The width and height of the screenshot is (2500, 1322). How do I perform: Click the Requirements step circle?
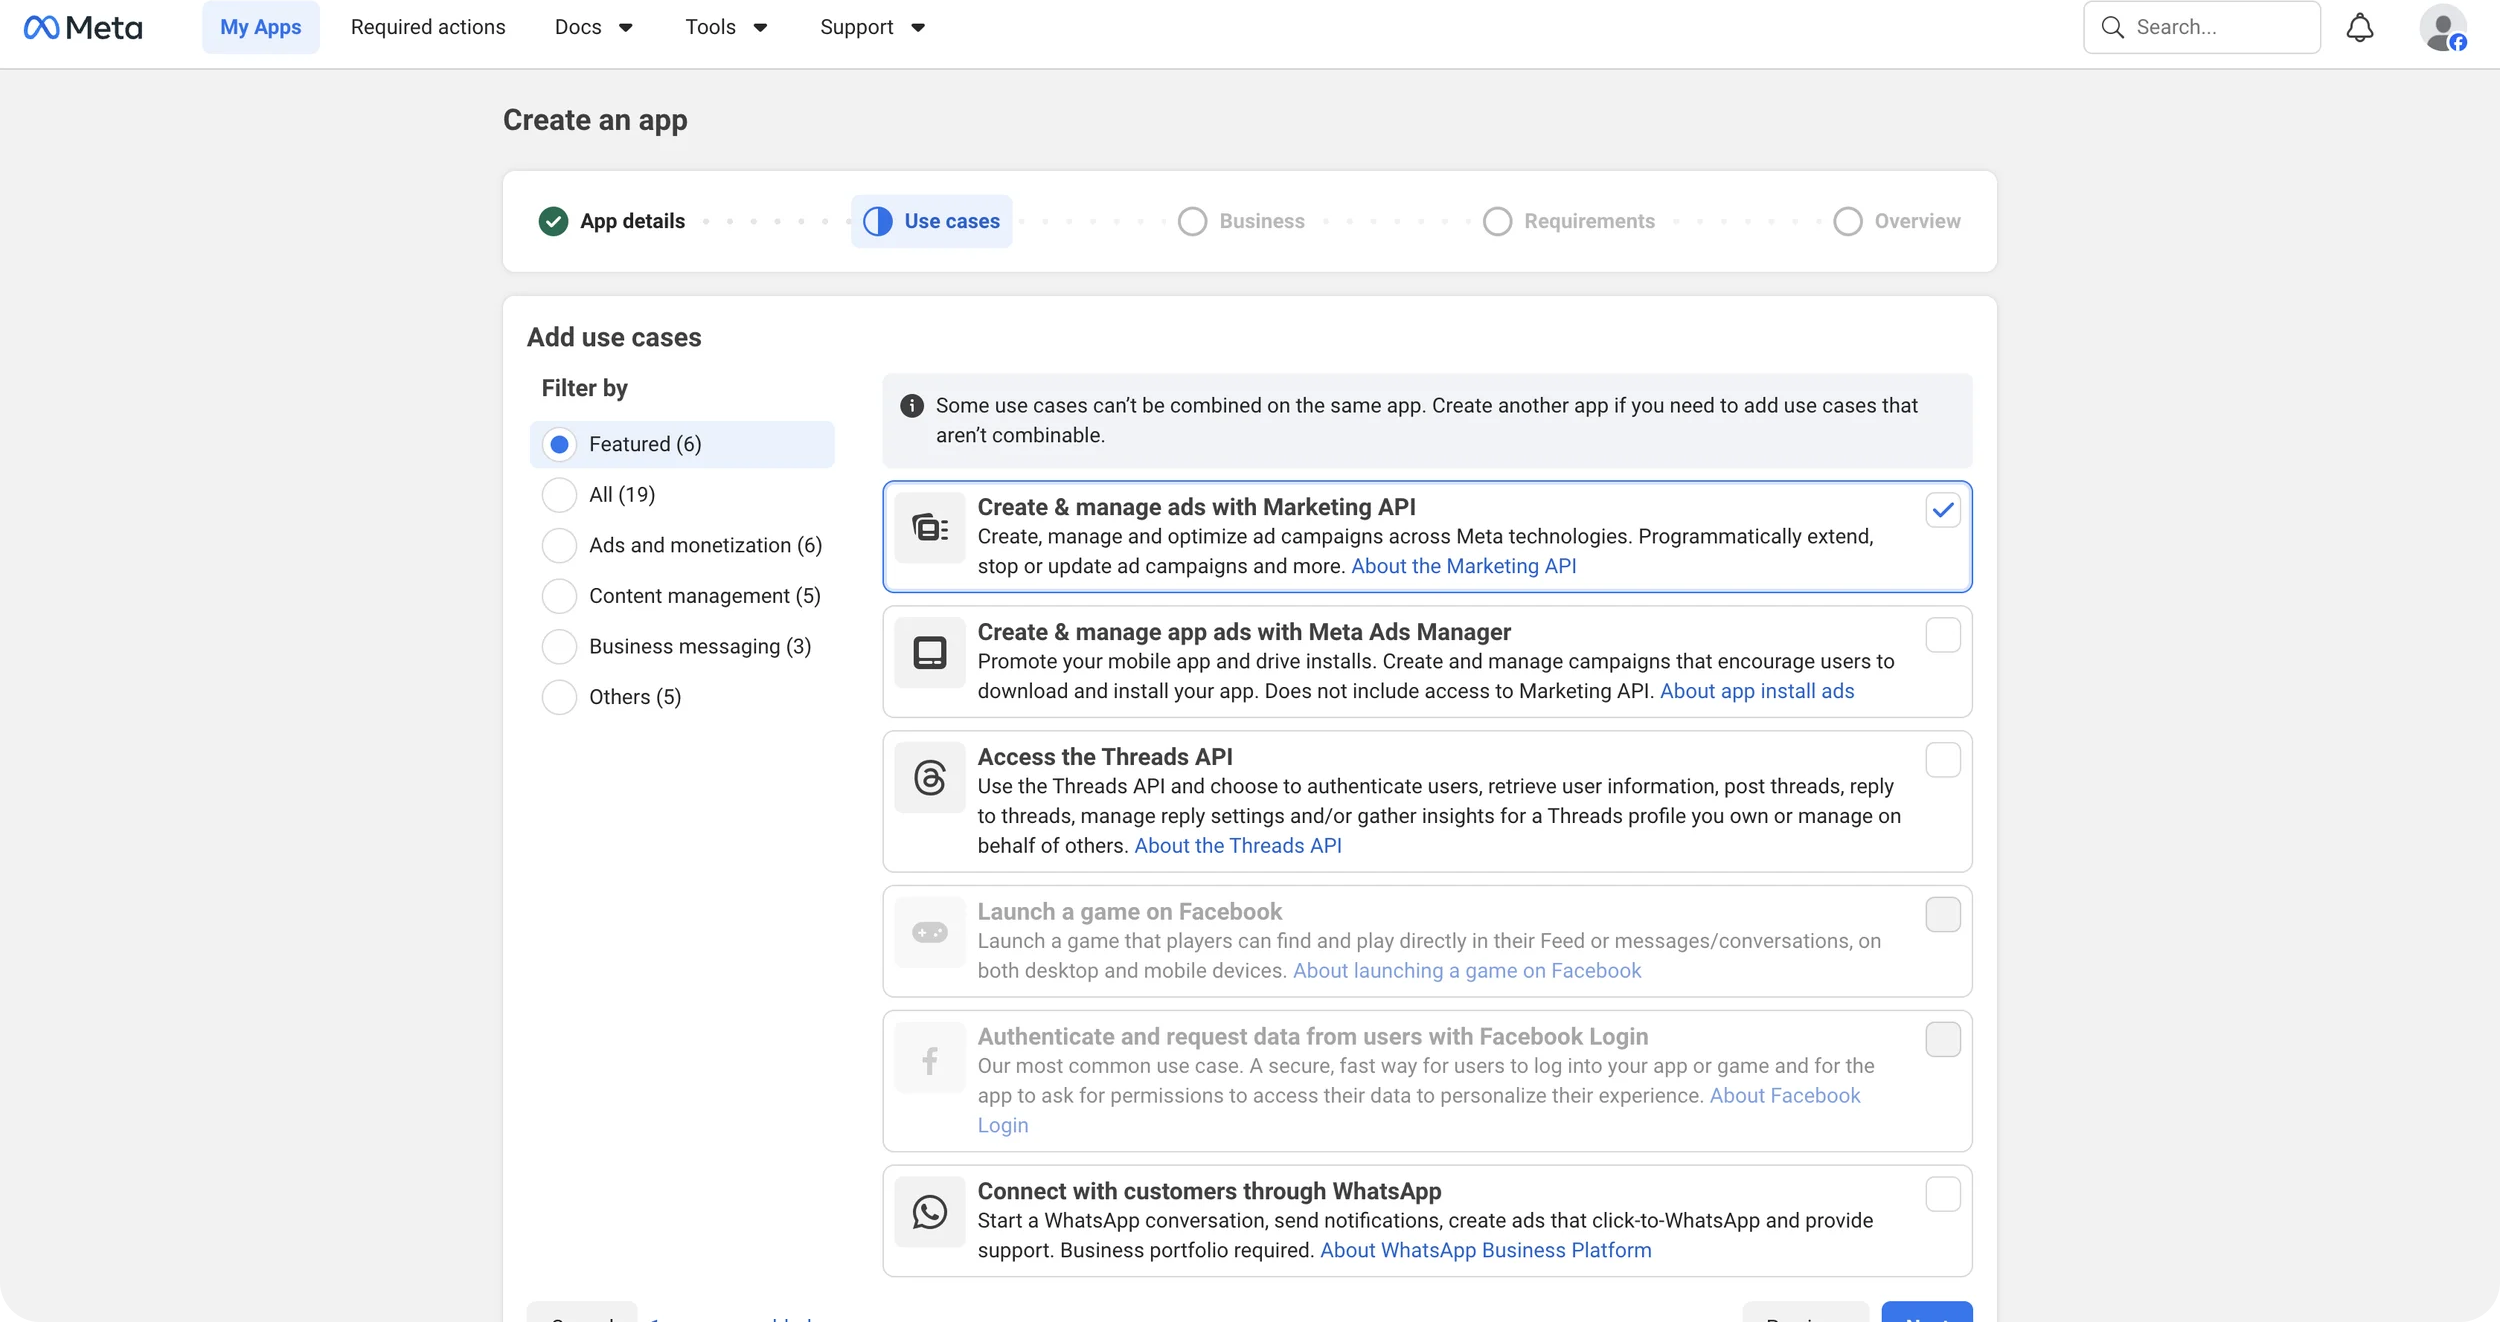[1497, 221]
